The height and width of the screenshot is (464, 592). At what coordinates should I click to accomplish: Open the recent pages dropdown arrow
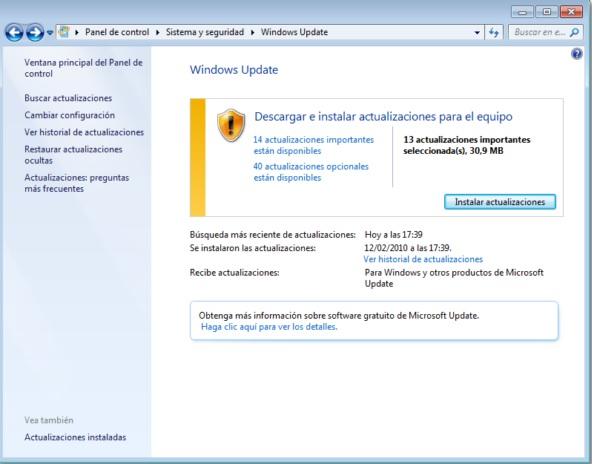[50, 33]
